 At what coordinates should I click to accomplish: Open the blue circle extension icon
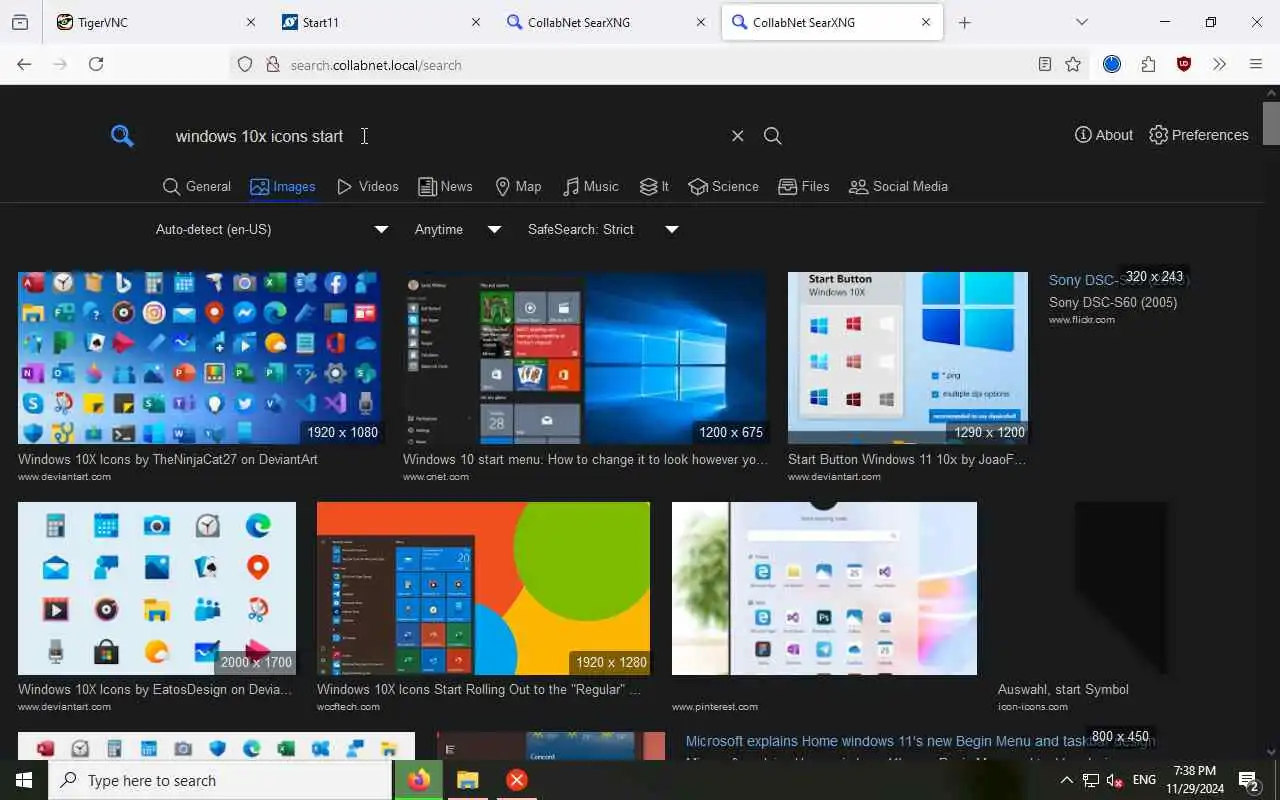pos(1112,64)
